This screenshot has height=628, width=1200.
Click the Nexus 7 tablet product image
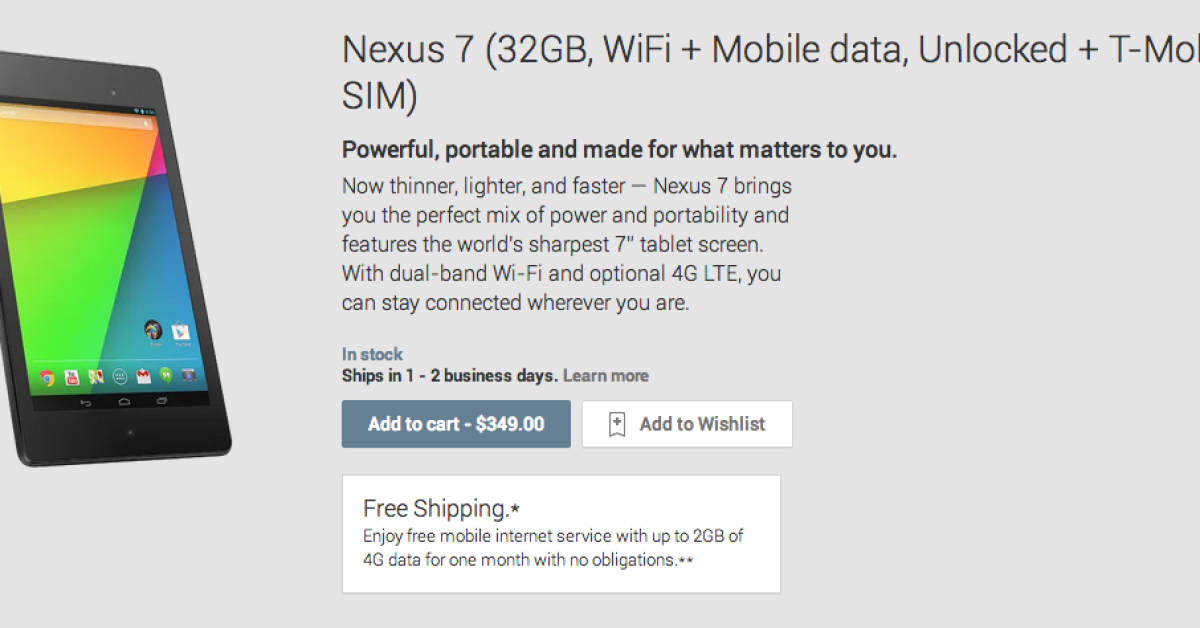pyautogui.click(x=100, y=260)
